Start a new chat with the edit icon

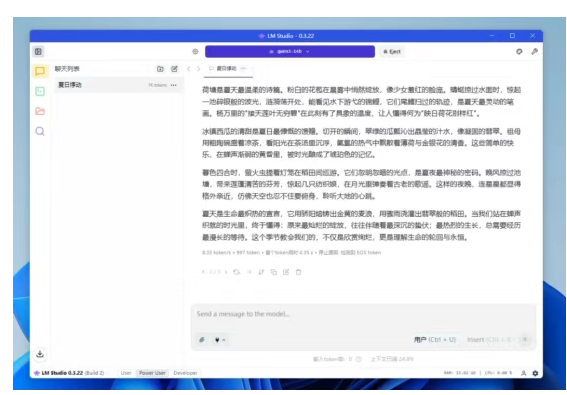174,69
